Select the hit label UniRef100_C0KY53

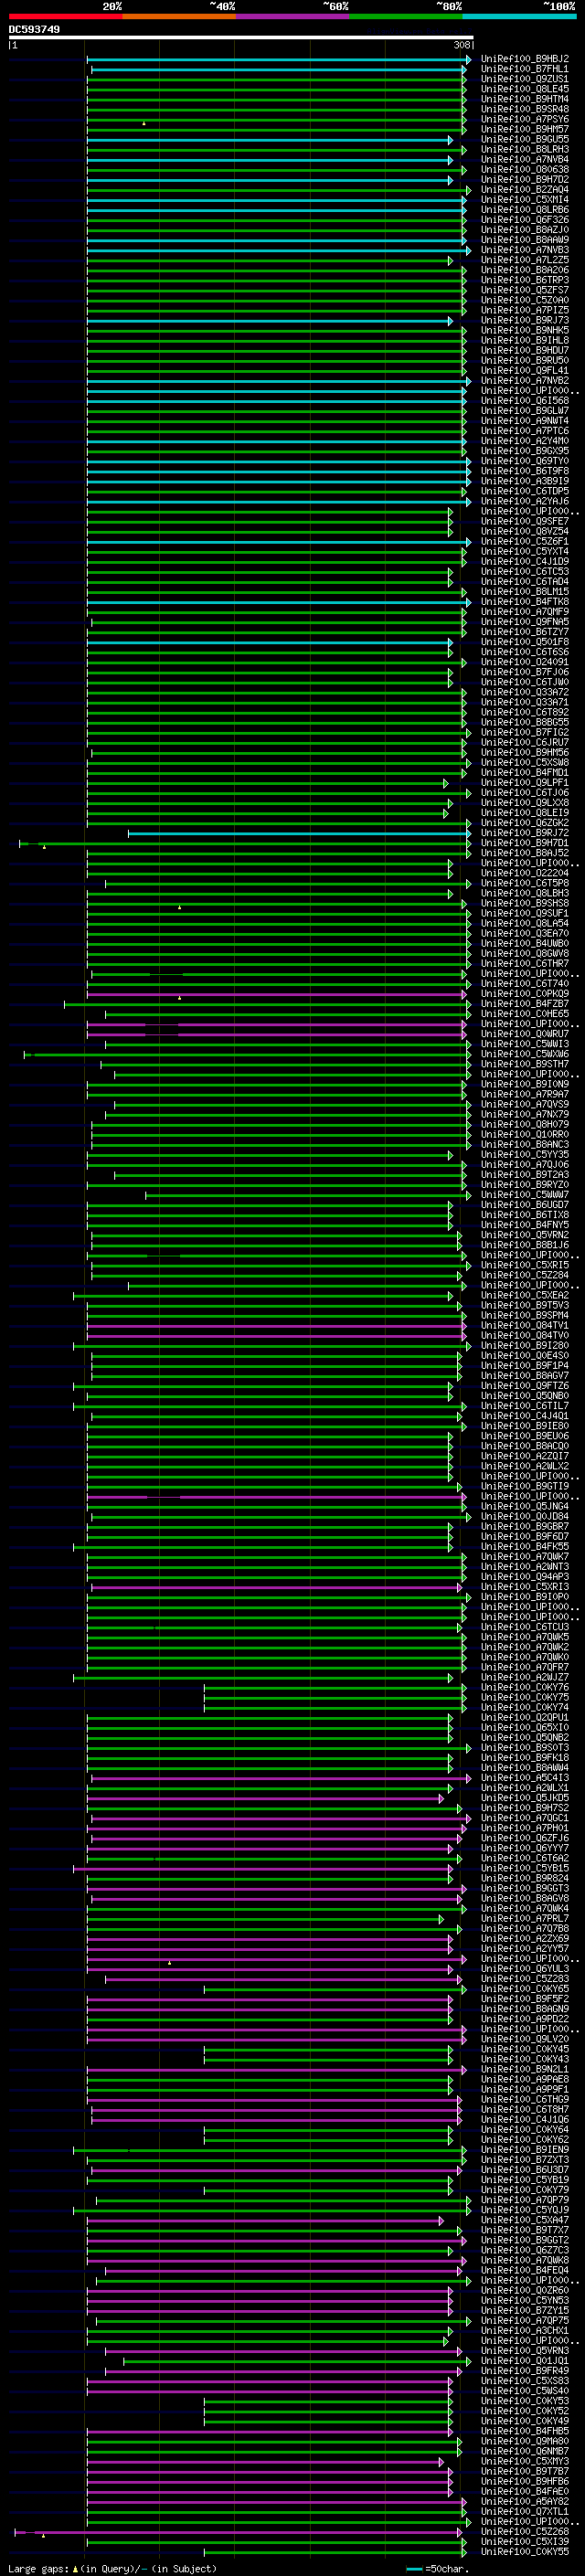pos(525,2401)
